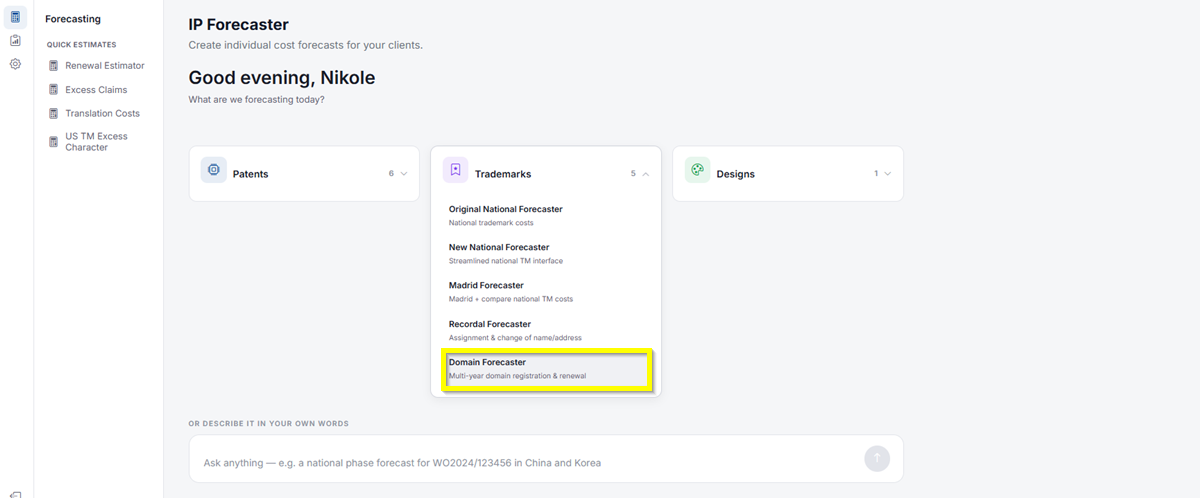This screenshot has width=1200, height=498.
Task: Open the reports chart icon in left rail
Action: pos(15,41)
